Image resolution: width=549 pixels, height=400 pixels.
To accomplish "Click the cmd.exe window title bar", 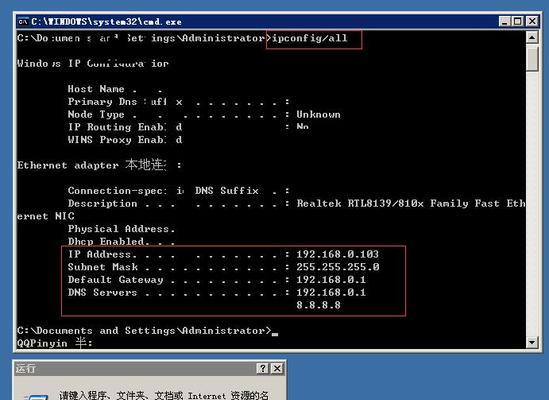I will pyautogui.click(x=259, y=22).
